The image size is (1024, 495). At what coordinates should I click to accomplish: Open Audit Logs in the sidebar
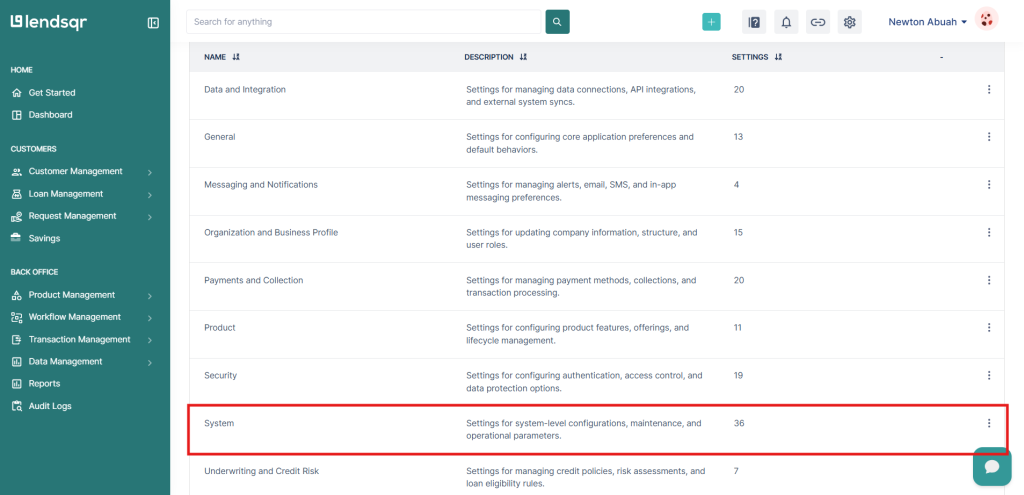[50, 406]
